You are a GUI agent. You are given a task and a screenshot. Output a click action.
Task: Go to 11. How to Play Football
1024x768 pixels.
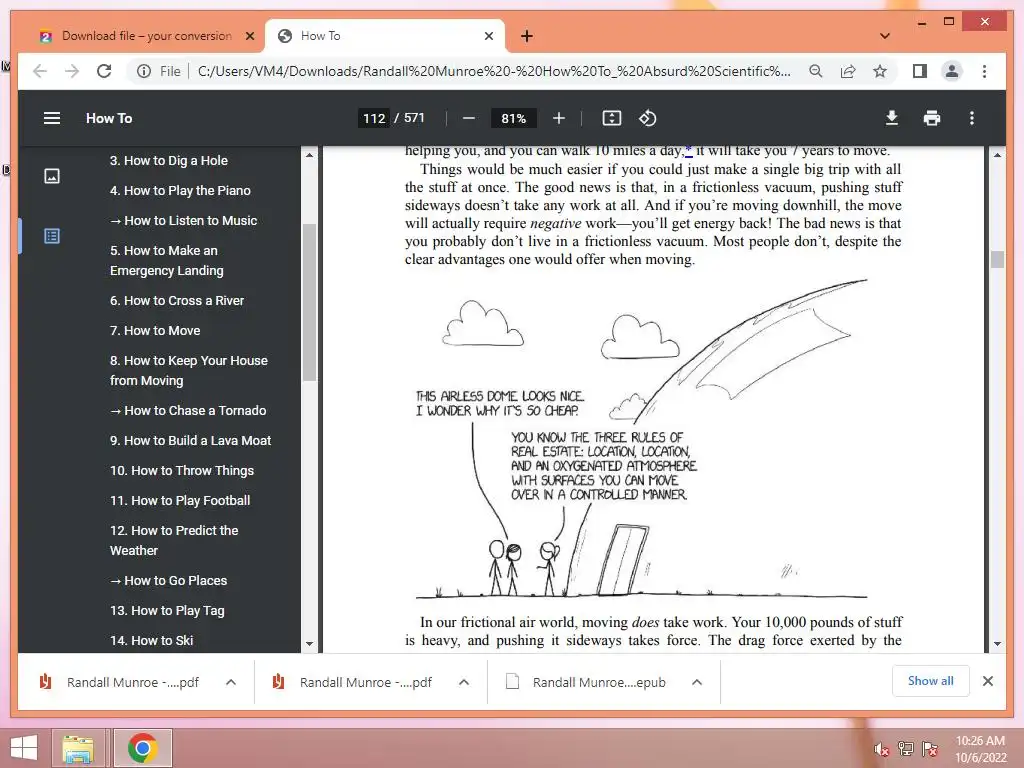180,501
